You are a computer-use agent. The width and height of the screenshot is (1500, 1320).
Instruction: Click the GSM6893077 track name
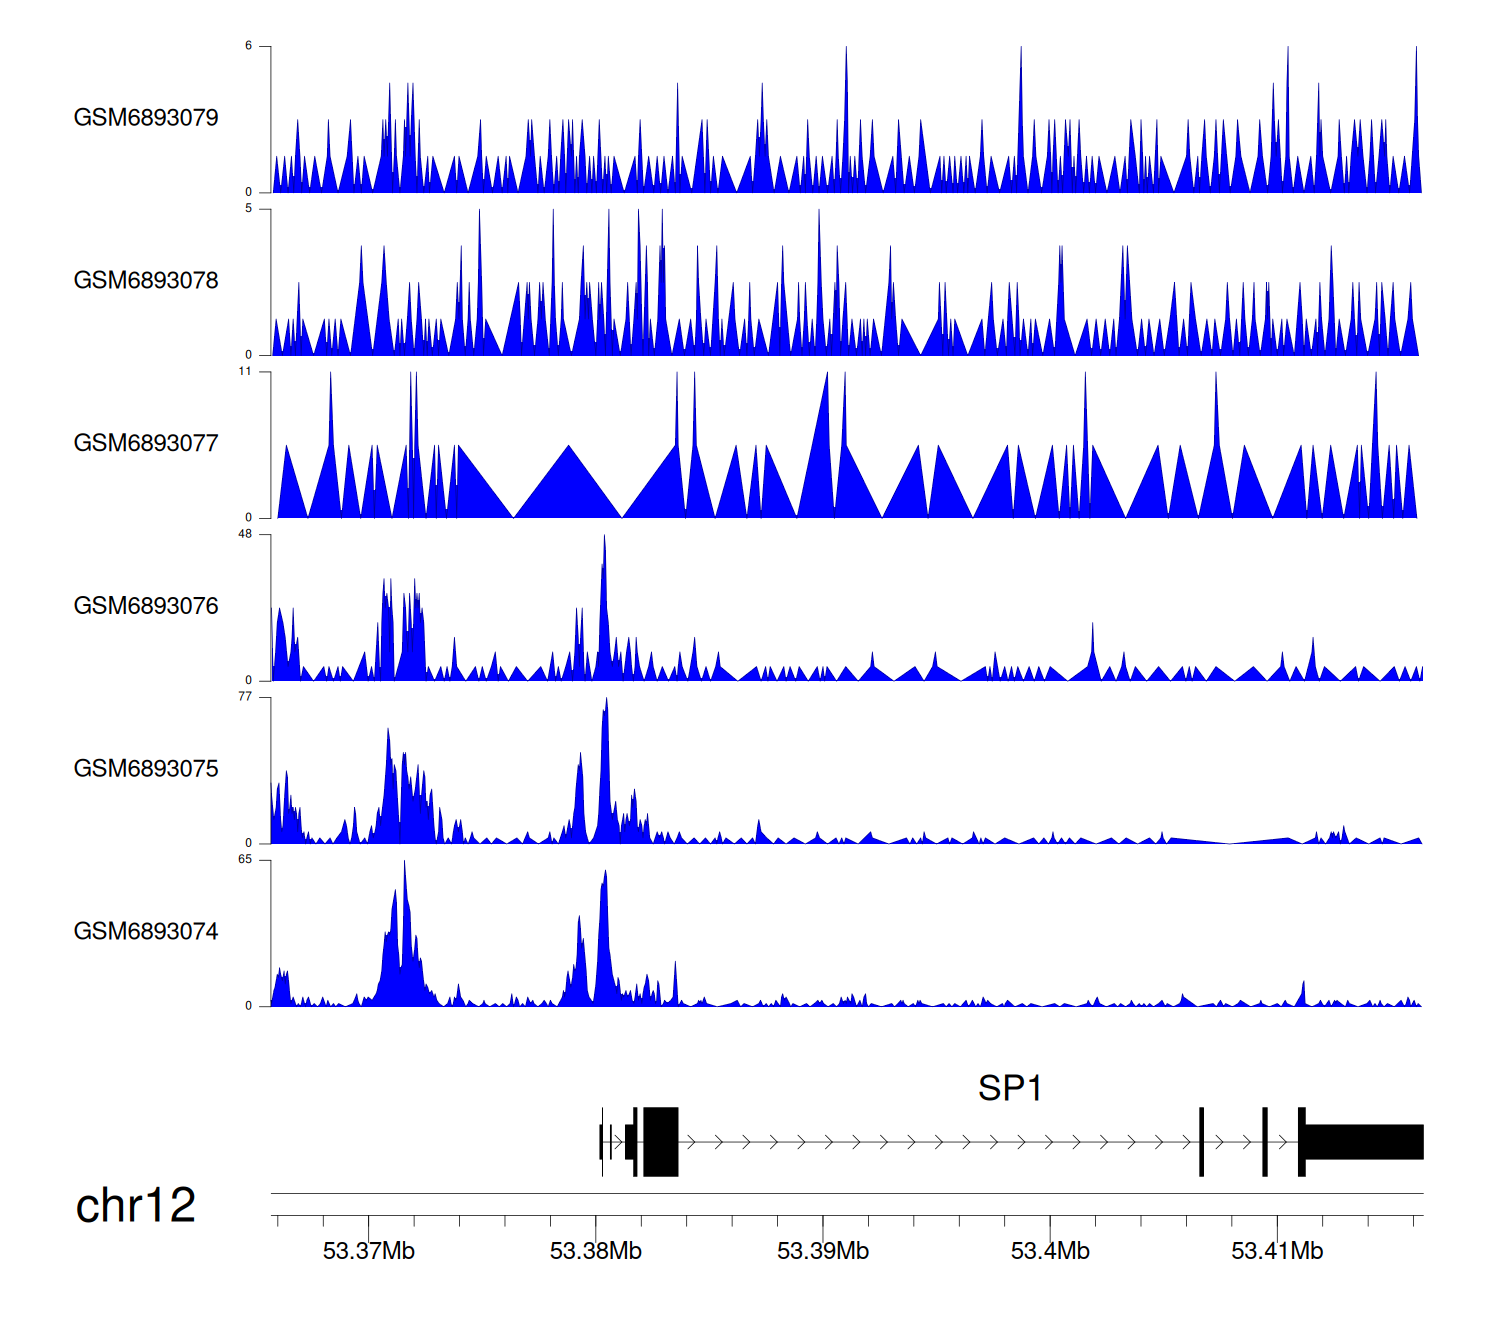tap(146, 443)
